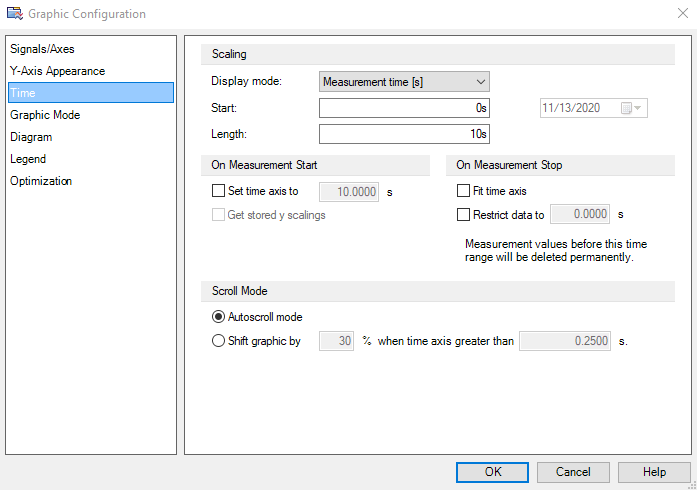The height and width of the screenshot is (490, 697).
Task: Click the Cancel button
Action: [x=573, y=472]
